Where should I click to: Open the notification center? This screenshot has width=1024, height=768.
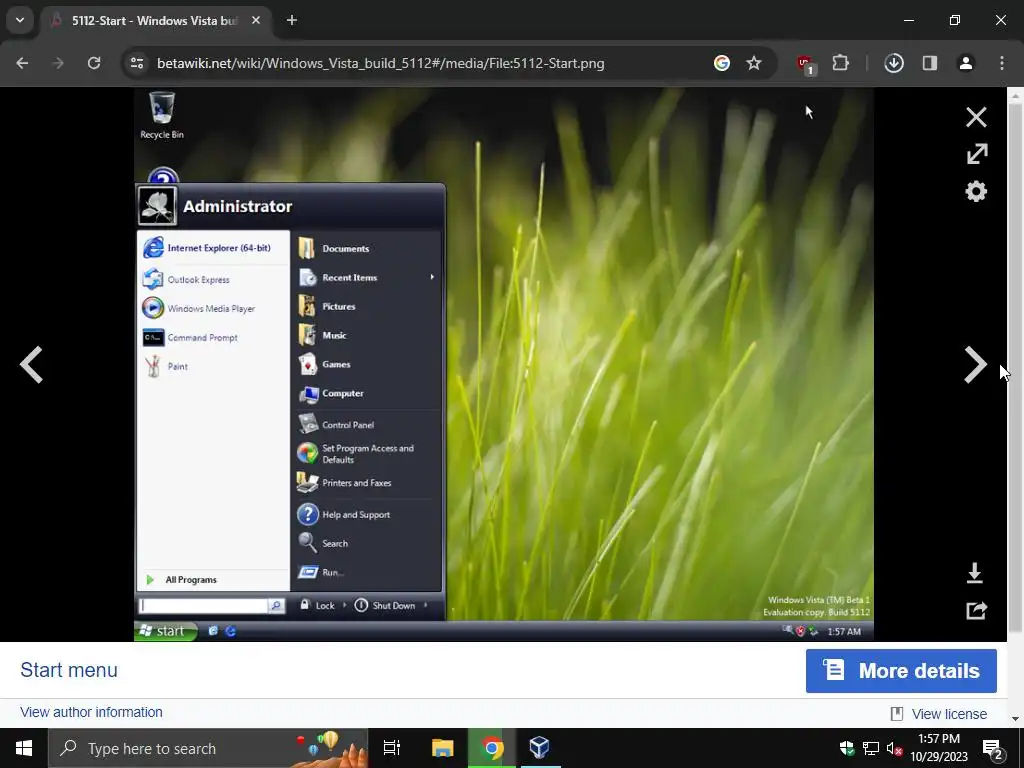tap(993, 749)
